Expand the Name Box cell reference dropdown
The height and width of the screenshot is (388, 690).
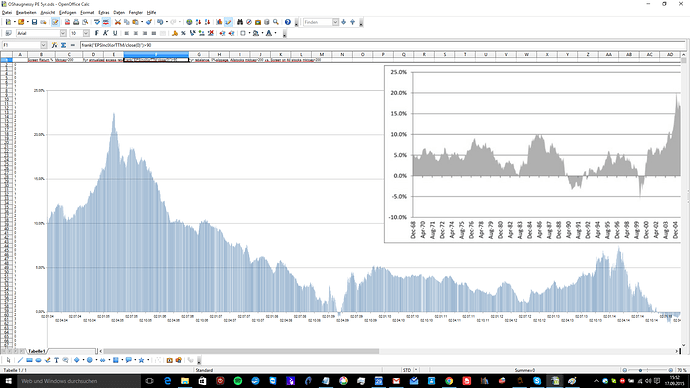pos(44,45)
